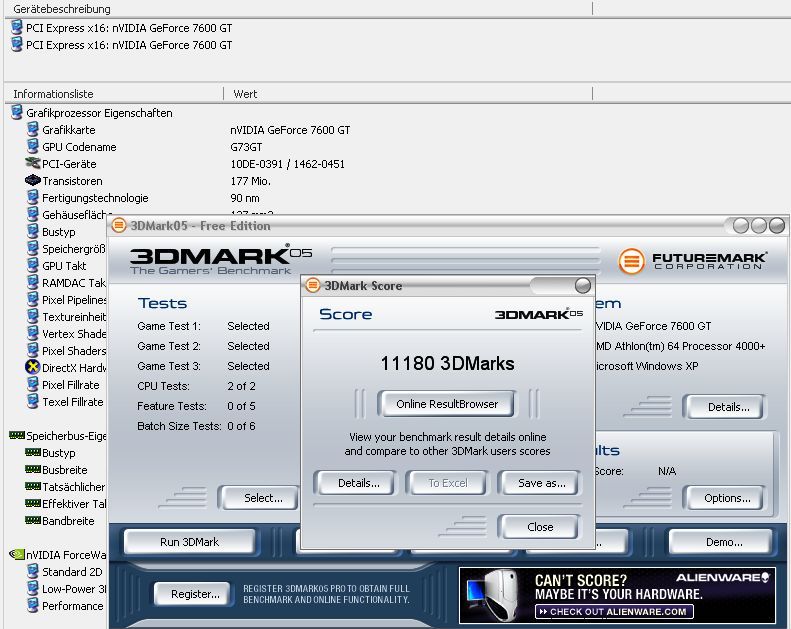Click the 3DMark05 title bar orange icon
Screen dimensions: 791x629
tap(119, 225)
